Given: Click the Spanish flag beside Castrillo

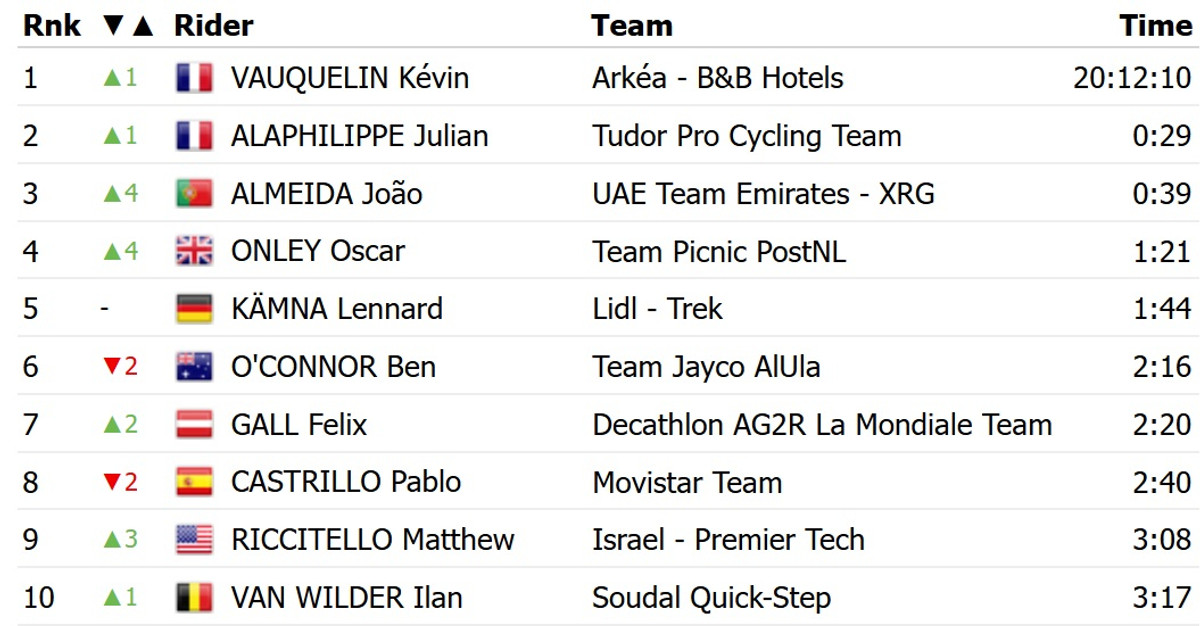Looking at the screenshot, I should pos(194,482).
